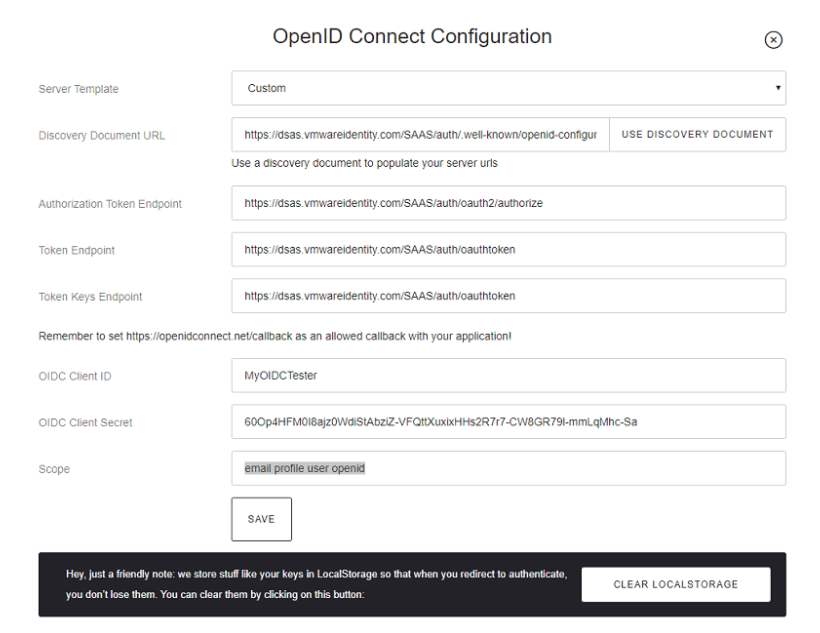Click the Discovery Document URL label

pos(102,136)
